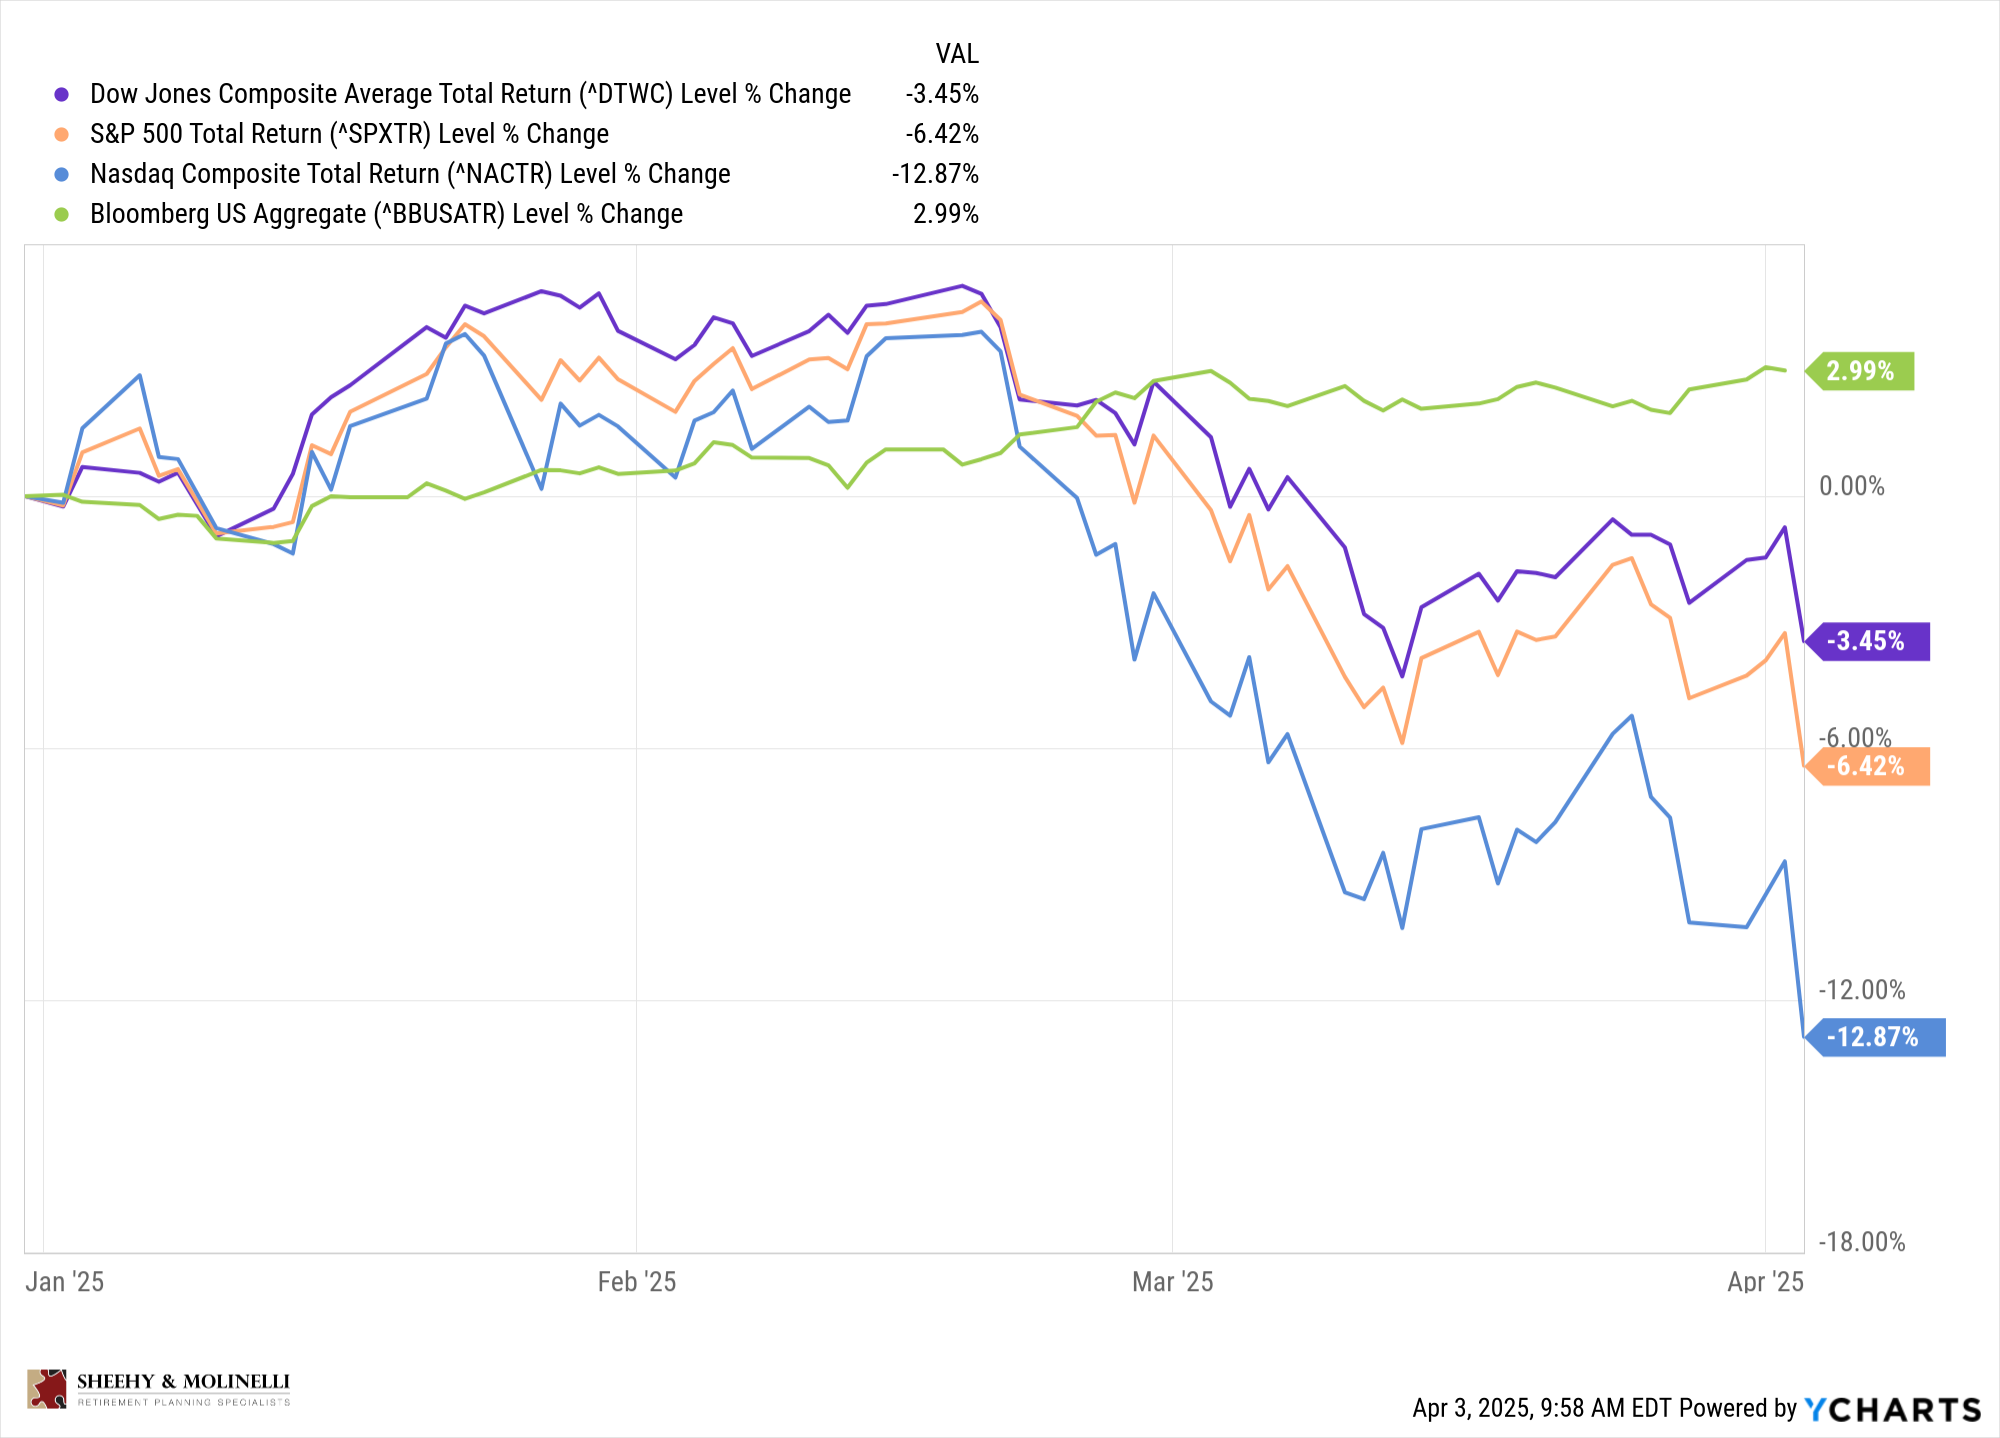This screenshot has width=2000, height=1438.
Task: Click the blue -12.87% end-value flag
Action: [1879, 1037]
